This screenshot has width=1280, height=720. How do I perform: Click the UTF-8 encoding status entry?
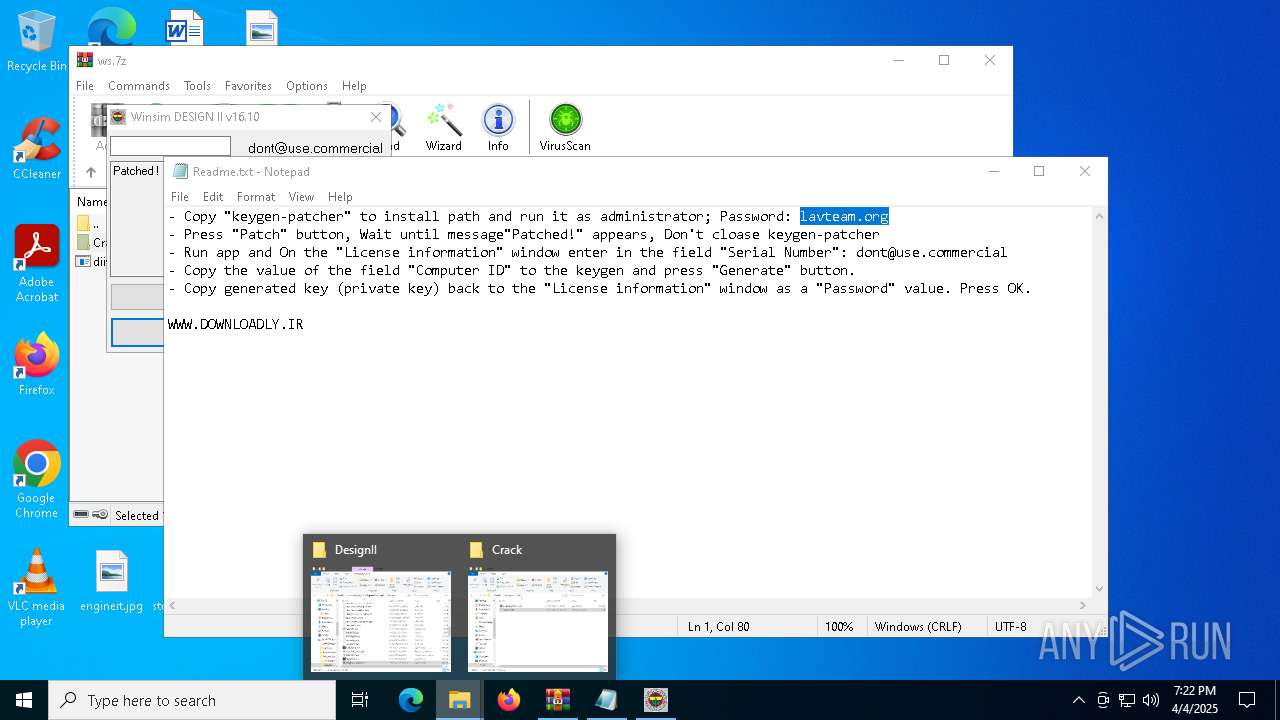[x=1011, y=627]
